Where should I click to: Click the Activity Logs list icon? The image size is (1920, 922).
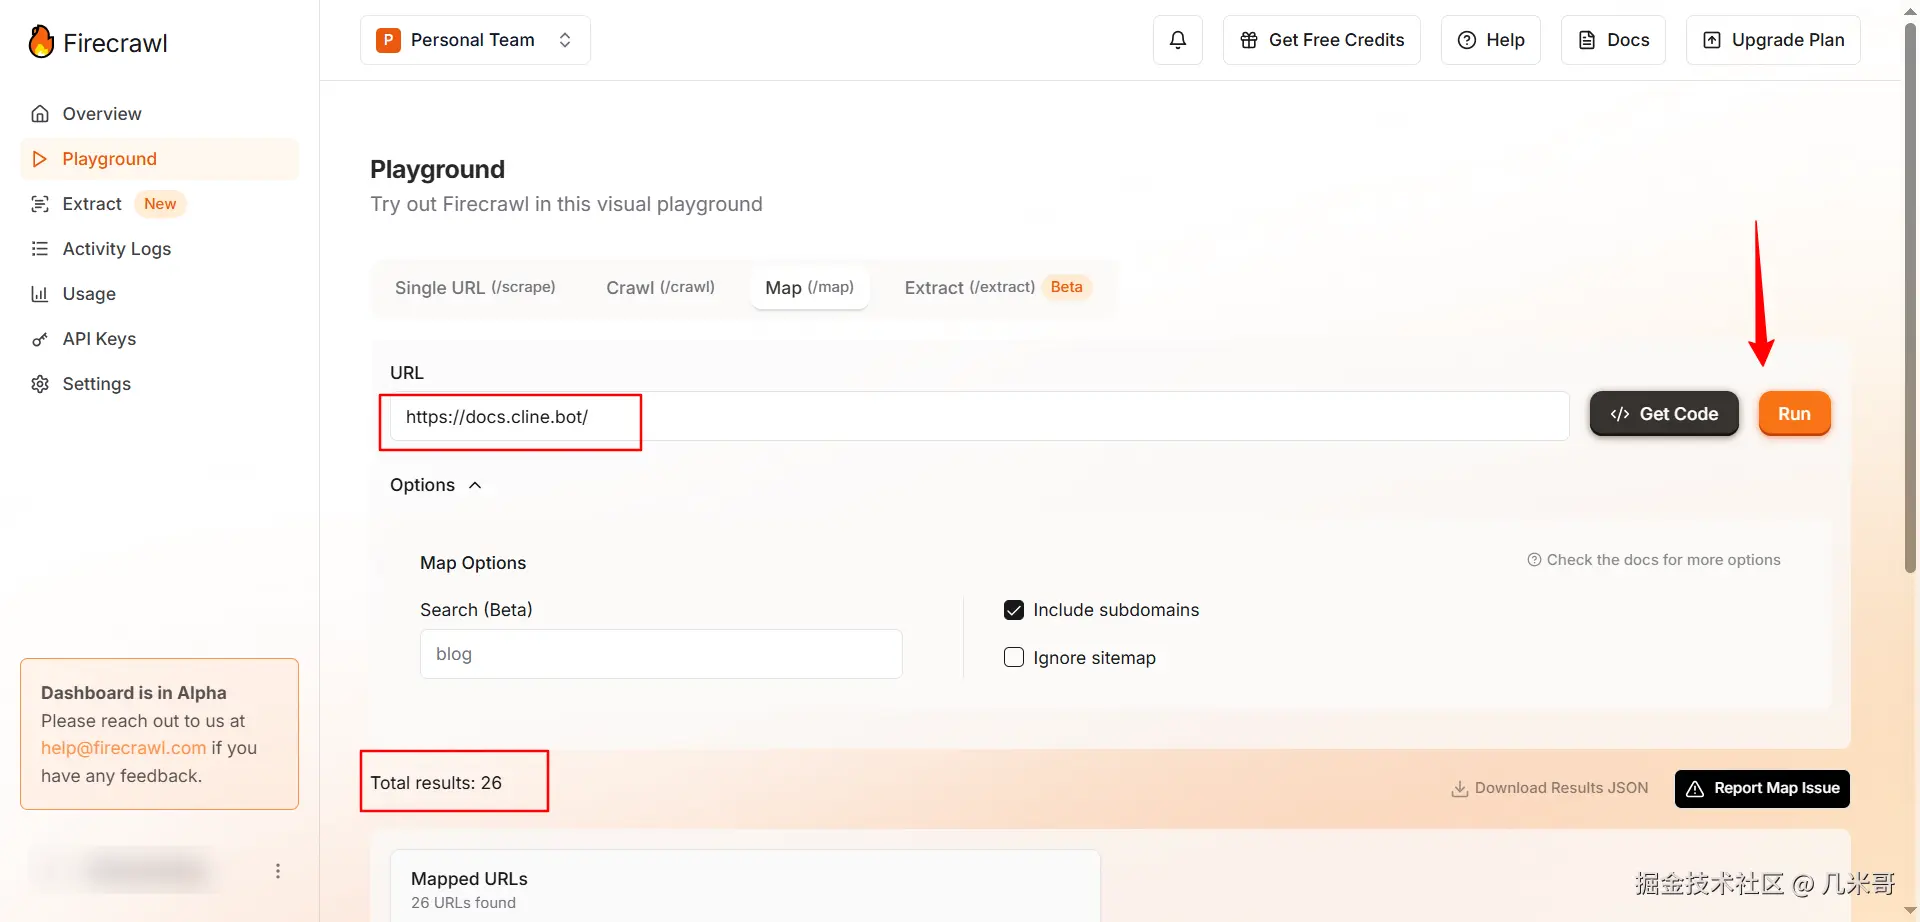(40, 249)
